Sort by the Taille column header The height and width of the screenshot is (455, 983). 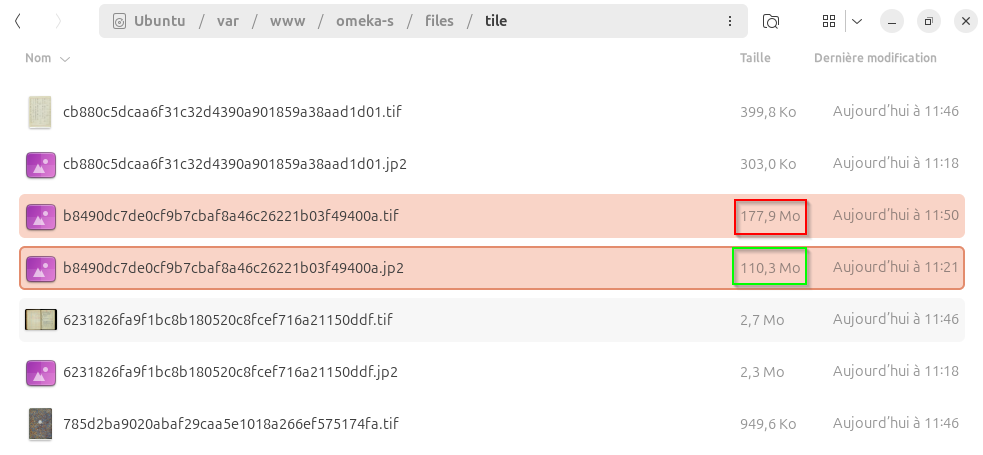click(x=755, y=58)
